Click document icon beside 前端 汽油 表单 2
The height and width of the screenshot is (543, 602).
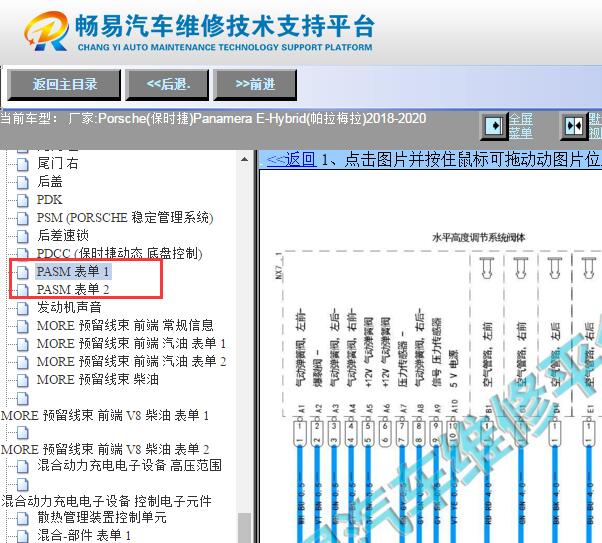click(x=23, y=362)
